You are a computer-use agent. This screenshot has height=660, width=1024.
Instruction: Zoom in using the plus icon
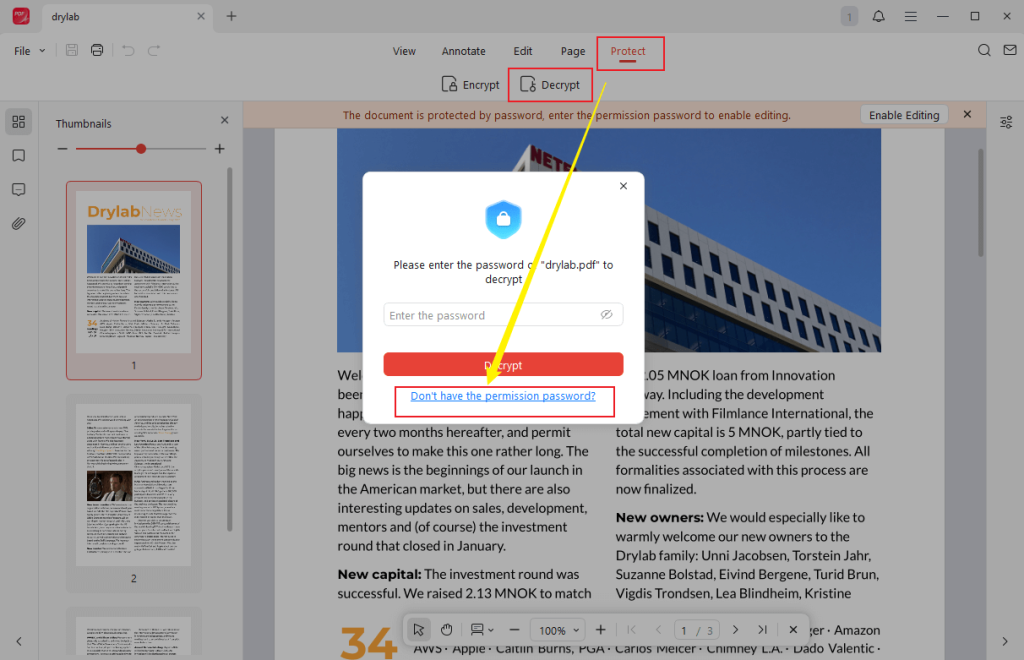point(599,629)
